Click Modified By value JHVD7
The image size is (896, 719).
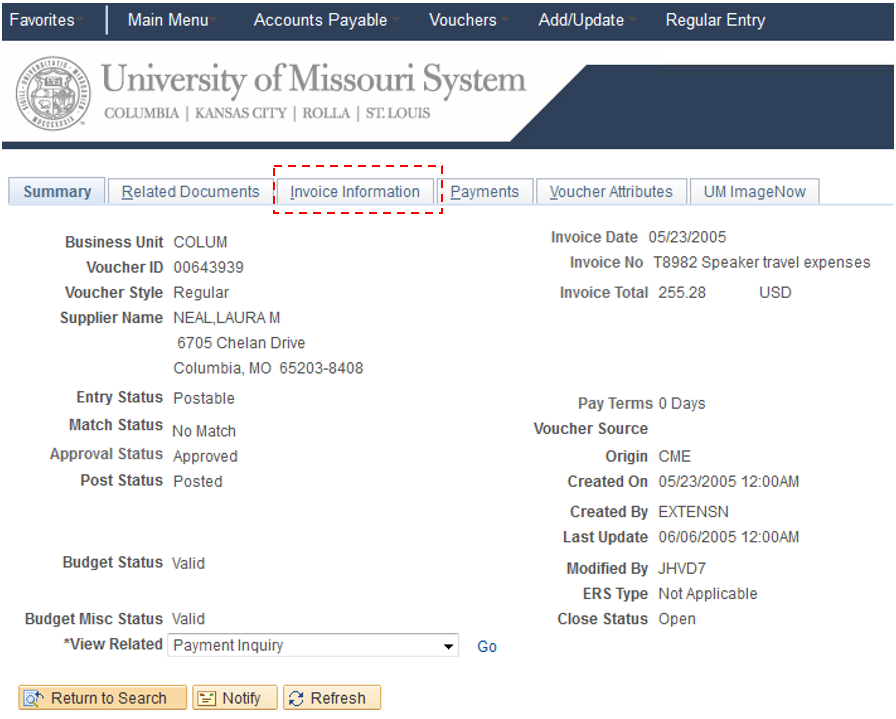tap(682, 569)
